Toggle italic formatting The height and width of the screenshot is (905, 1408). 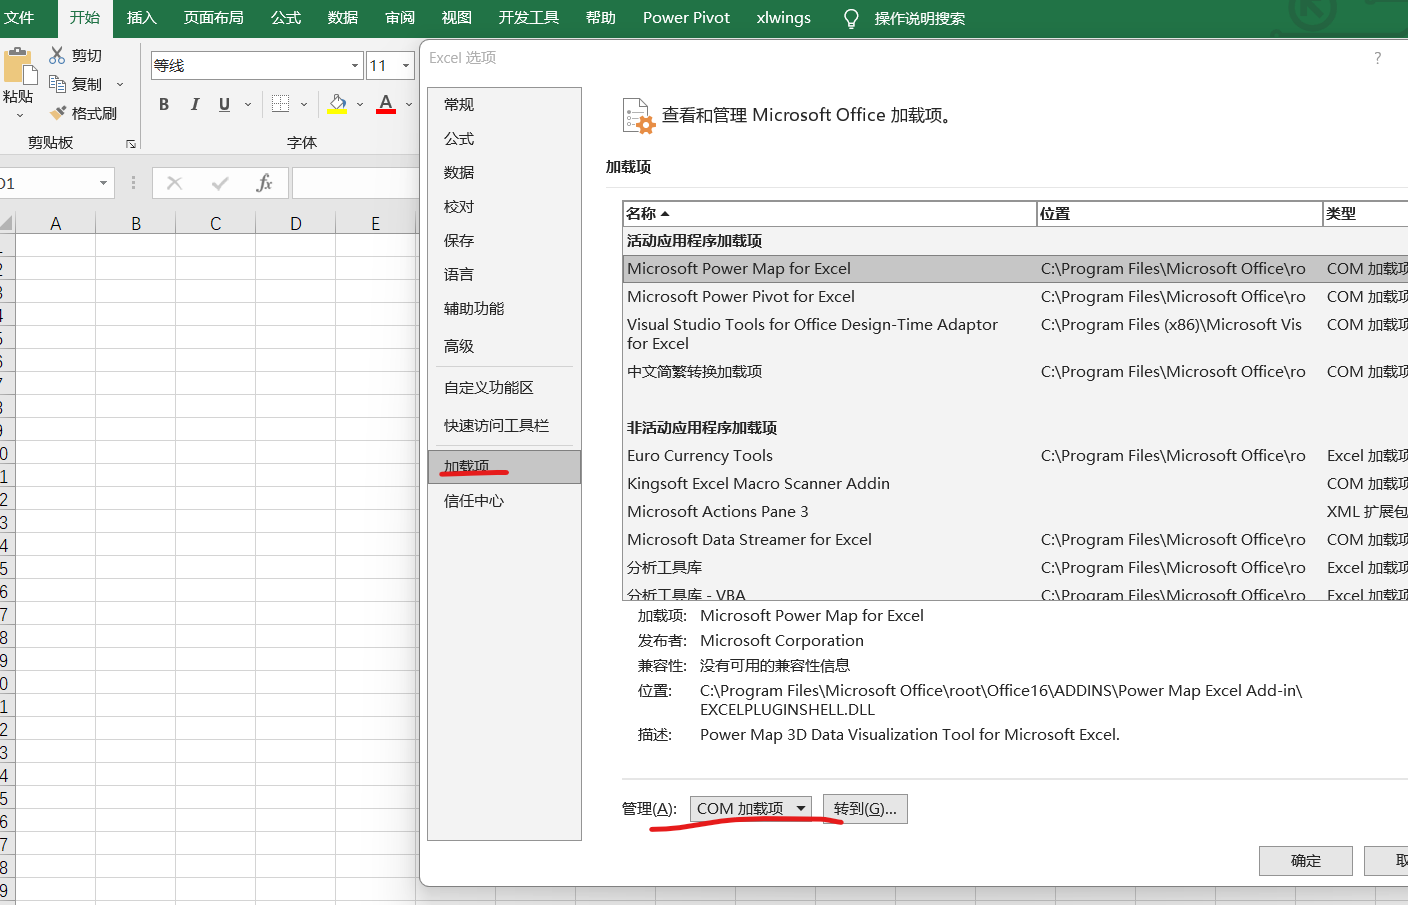pos(195,104)
